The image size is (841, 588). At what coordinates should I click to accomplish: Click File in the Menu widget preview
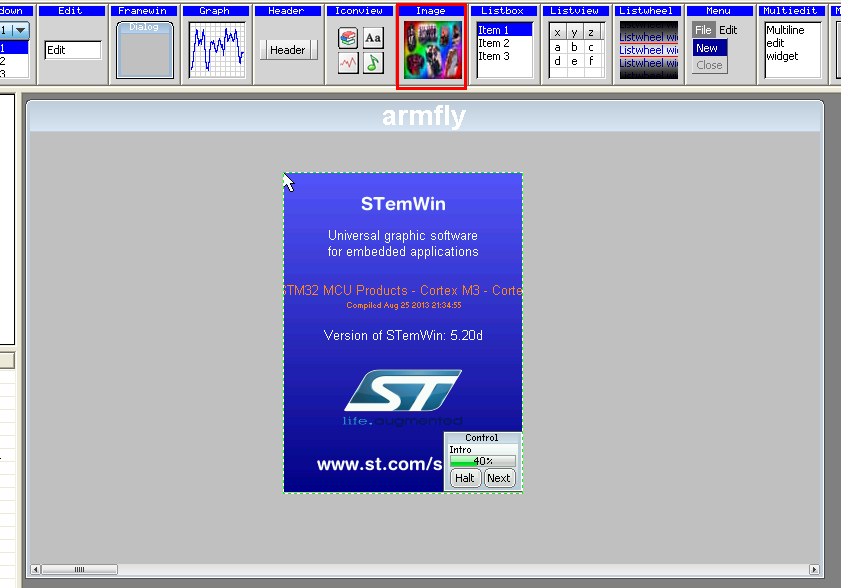[x=703, y=30]
